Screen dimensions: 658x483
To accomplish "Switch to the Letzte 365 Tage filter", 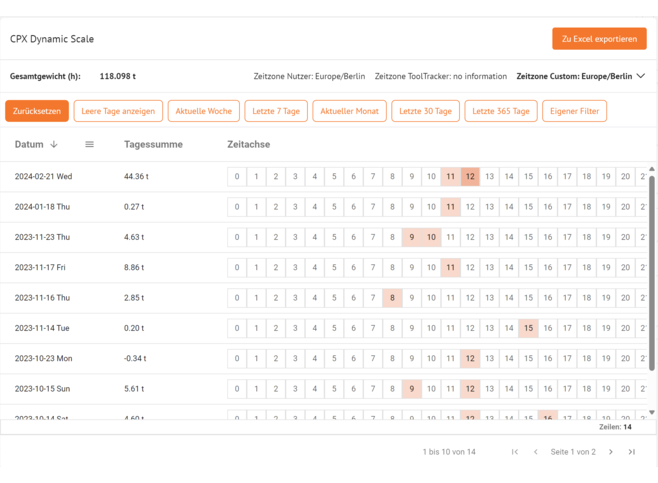I will click(x=501, y=111).
